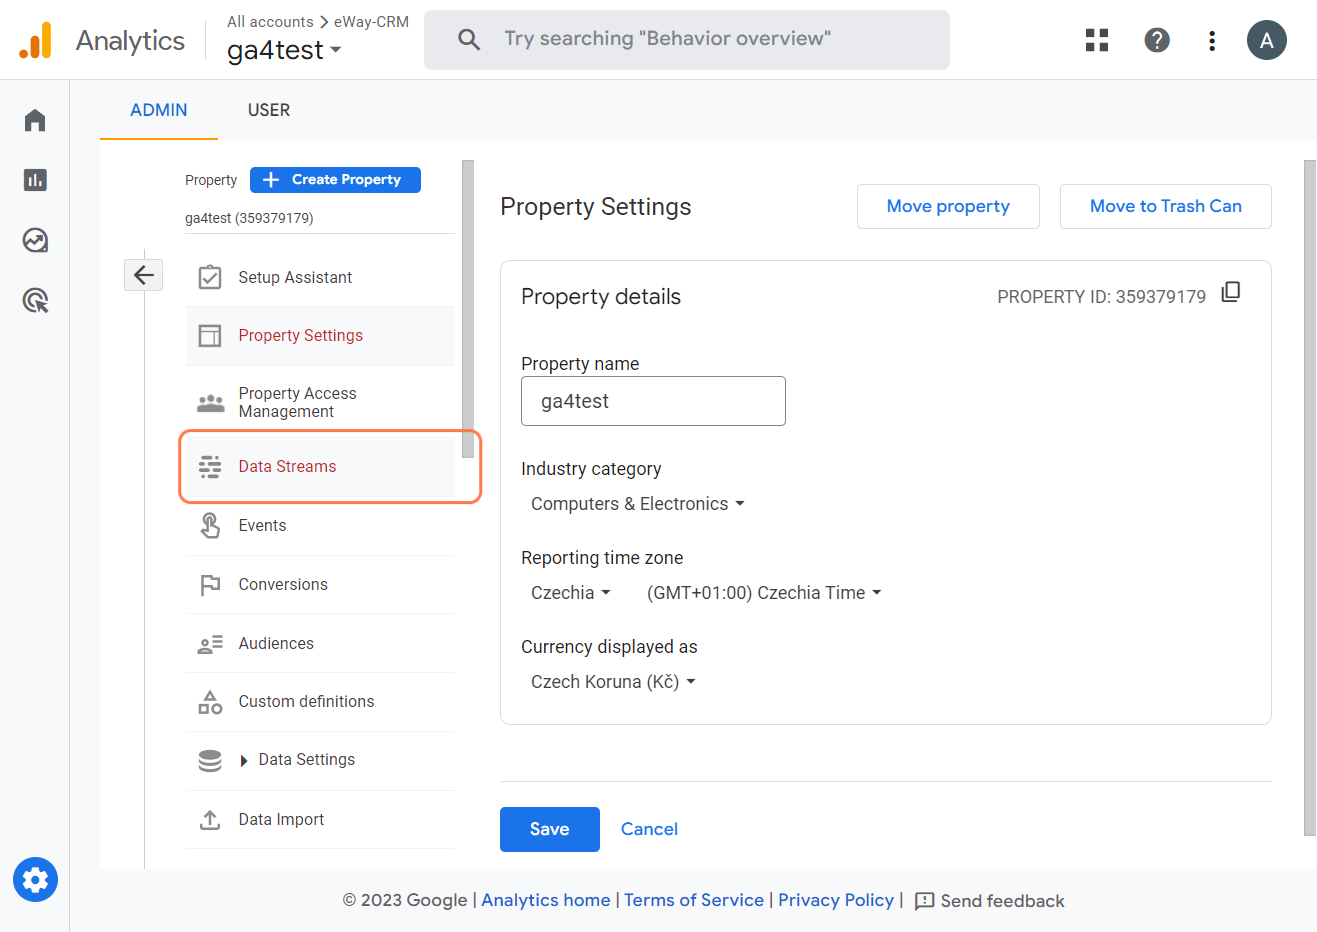Open Custom definitions menu item
The image size is (1317, 932).
click(321, 702)
